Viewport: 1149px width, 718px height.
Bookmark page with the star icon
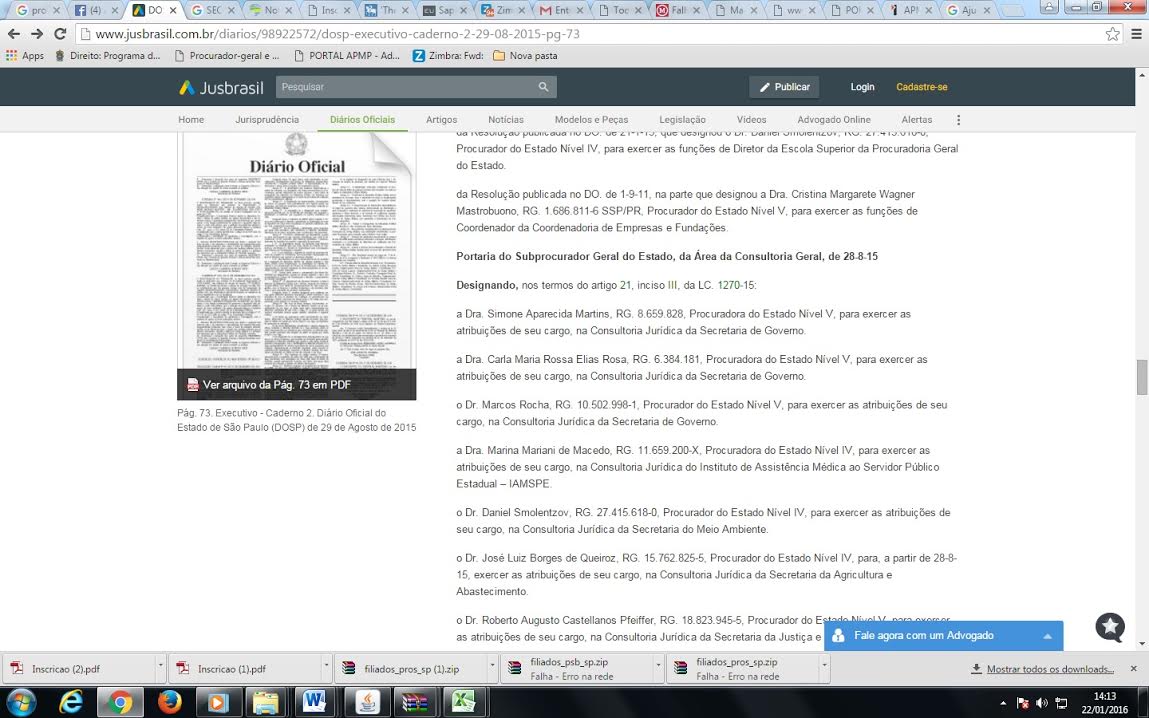1112,34
